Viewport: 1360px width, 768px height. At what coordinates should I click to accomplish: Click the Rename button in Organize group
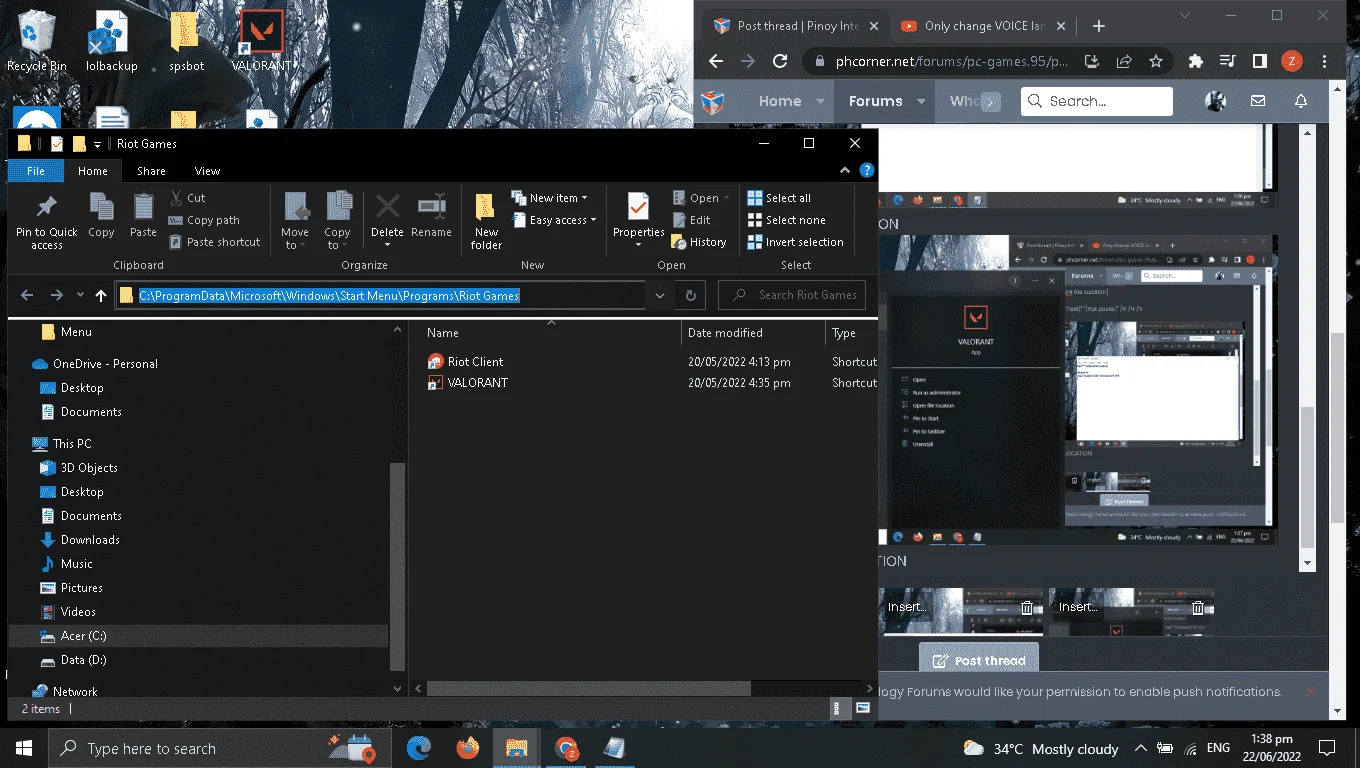[x=431, y=217]
